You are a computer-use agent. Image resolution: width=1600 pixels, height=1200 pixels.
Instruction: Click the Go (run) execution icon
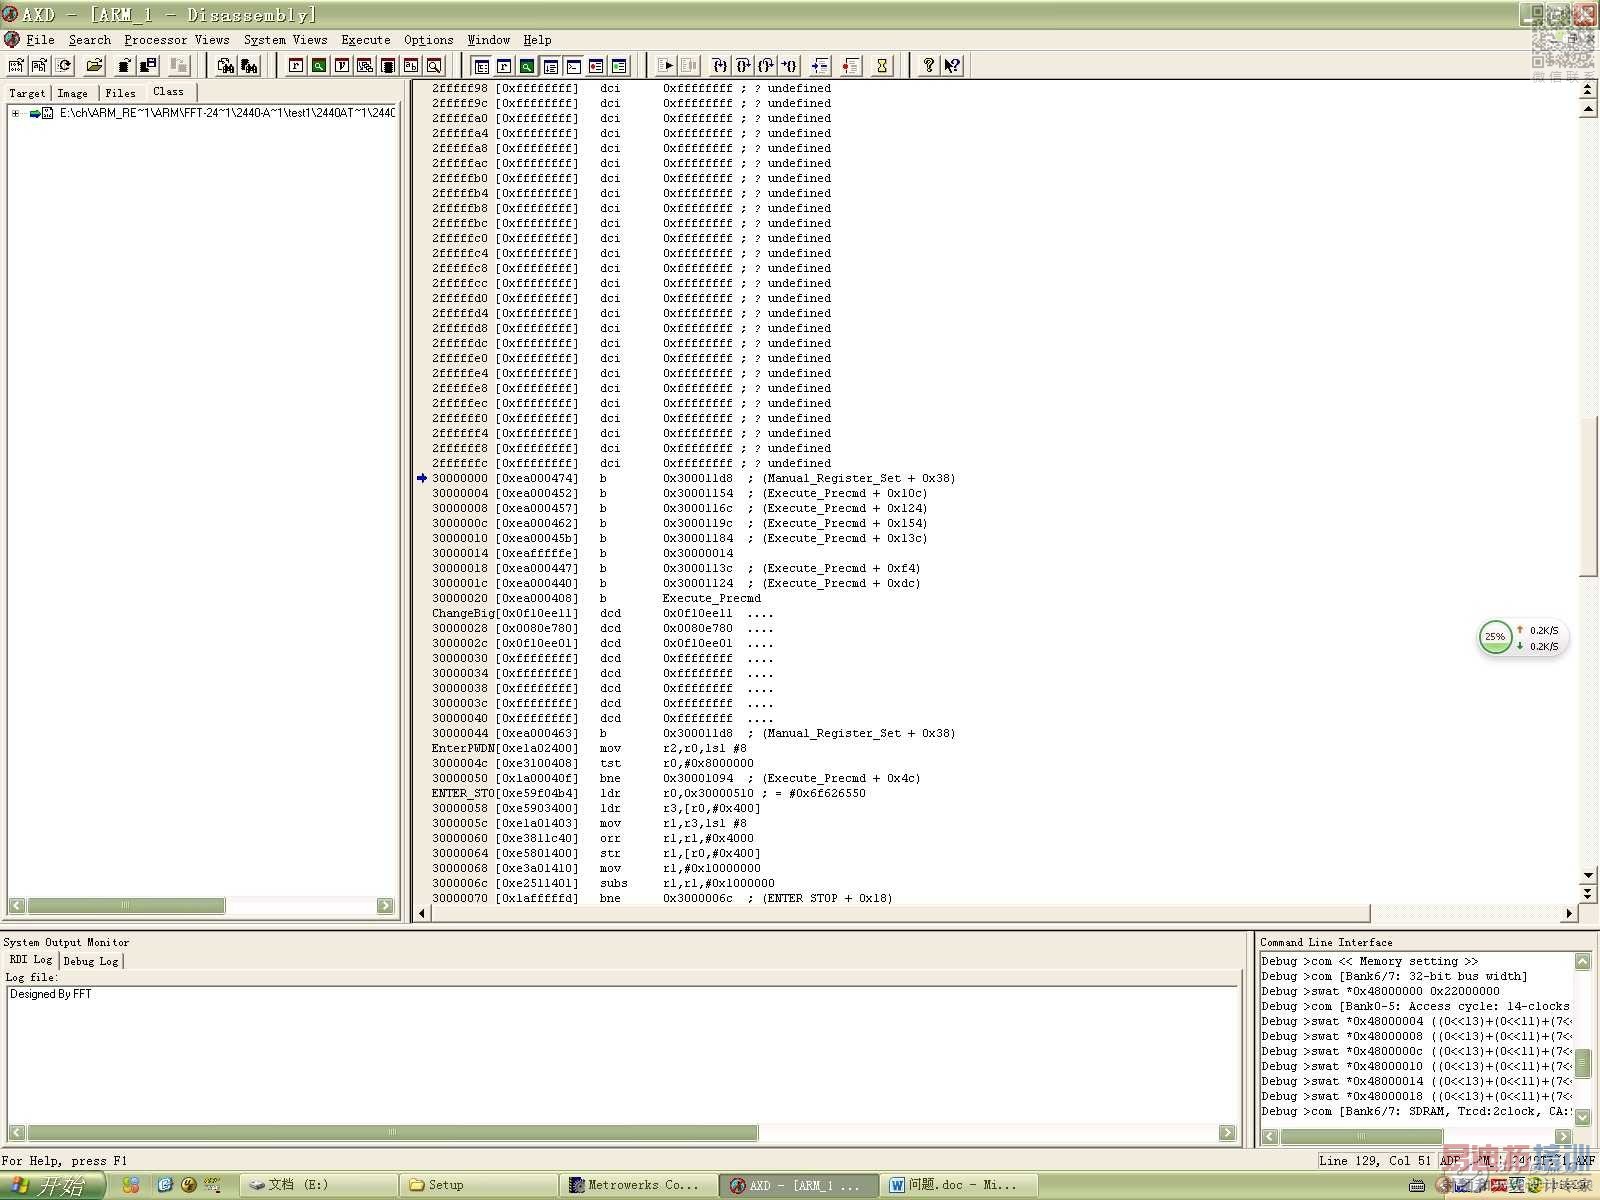[x=665, y=66]
